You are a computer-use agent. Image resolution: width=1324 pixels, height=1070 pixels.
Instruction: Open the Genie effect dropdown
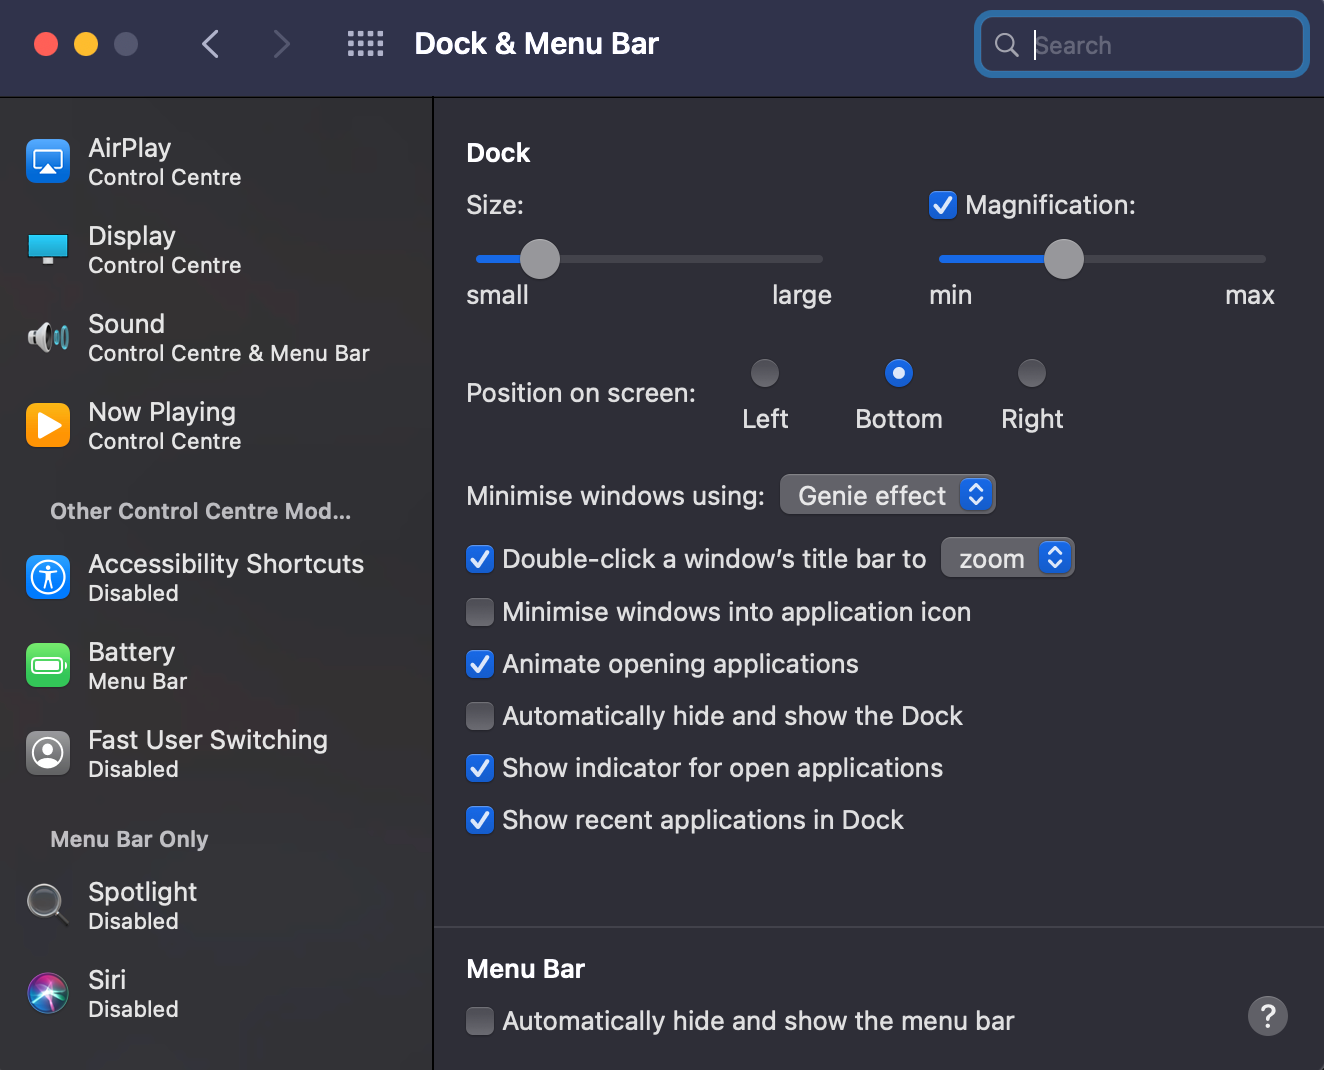coord(887,495)
